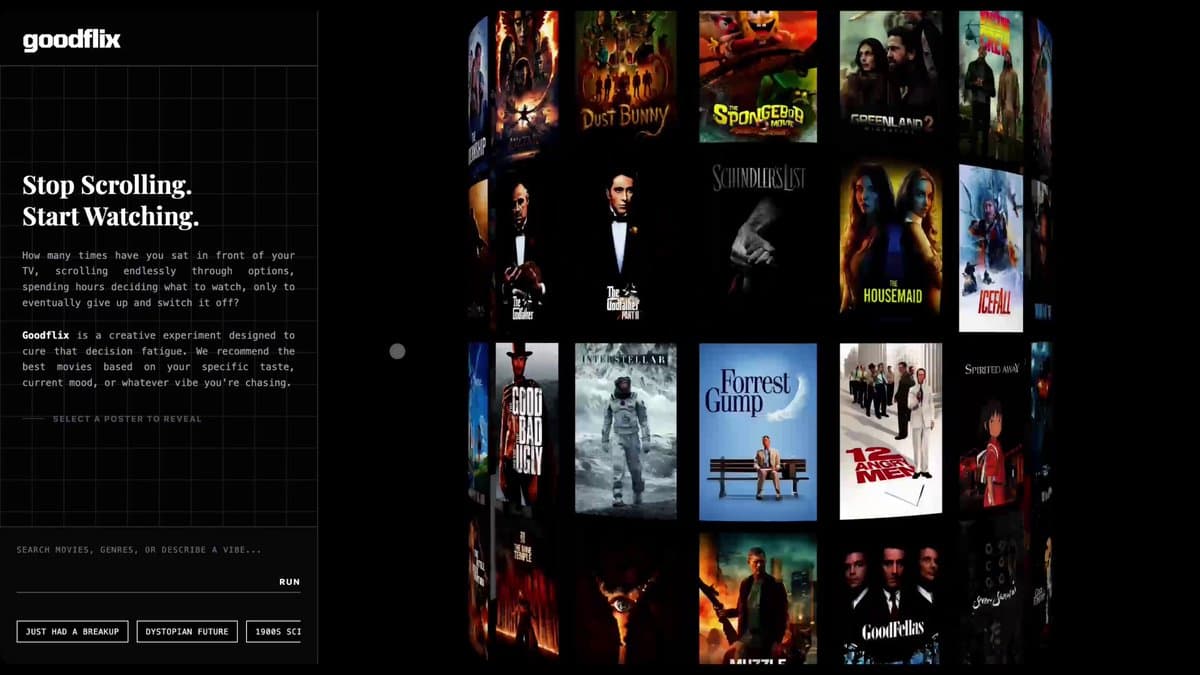Select the Icefall poster
Viewport: 1200px width, 675px height.
(991, 248)
